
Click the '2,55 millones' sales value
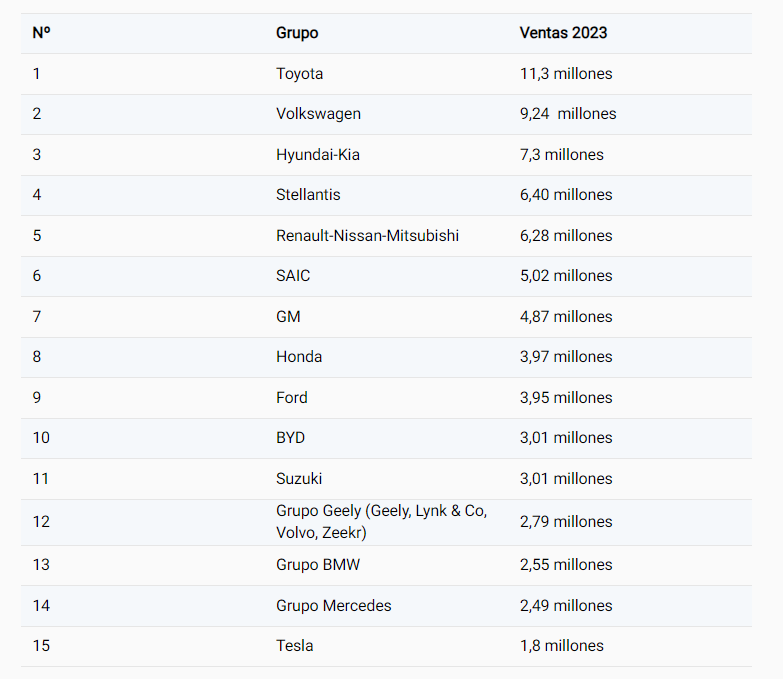[x=566, y=565]
